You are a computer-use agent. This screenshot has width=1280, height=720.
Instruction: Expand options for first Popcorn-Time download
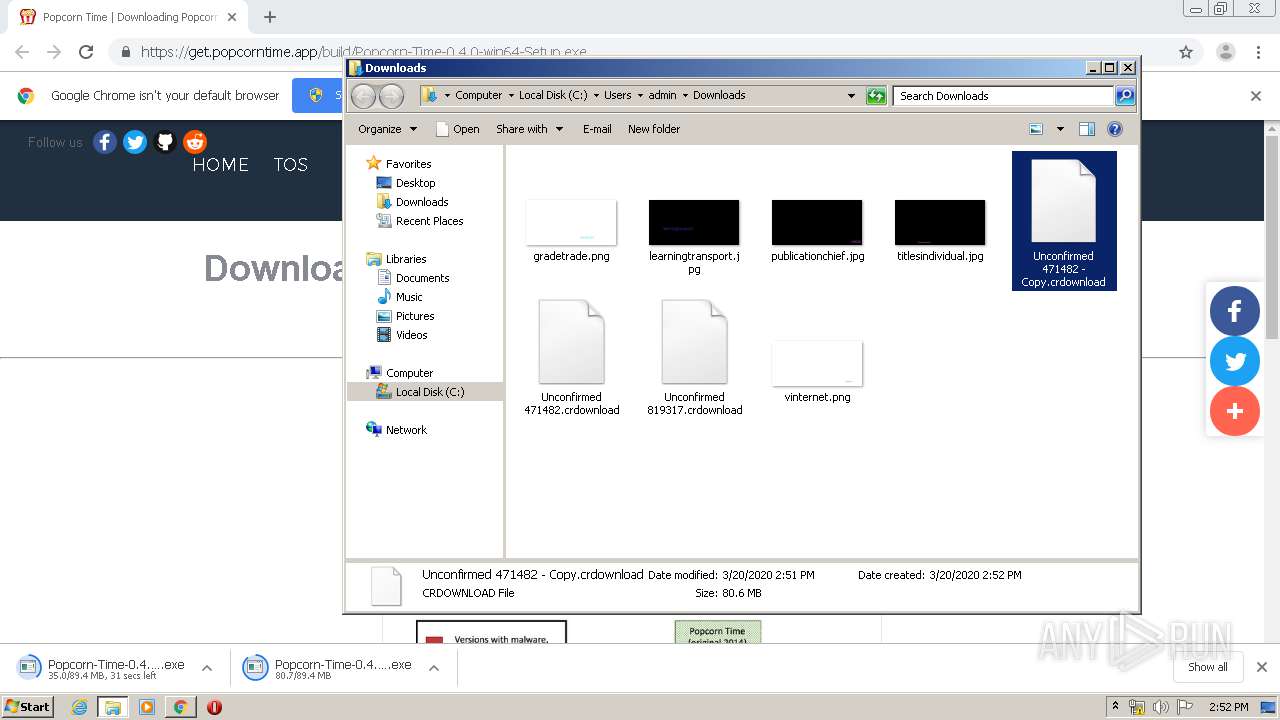point(207,668)
